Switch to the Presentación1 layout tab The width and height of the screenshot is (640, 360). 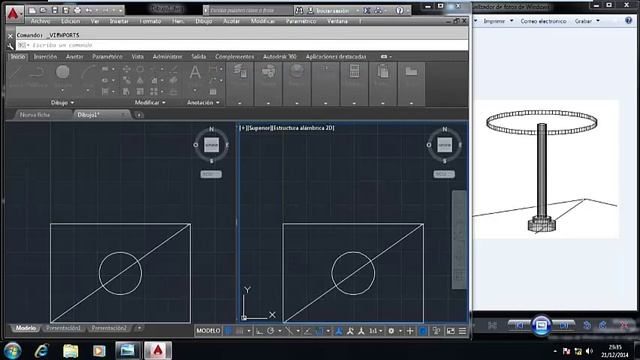coord(63,328)
